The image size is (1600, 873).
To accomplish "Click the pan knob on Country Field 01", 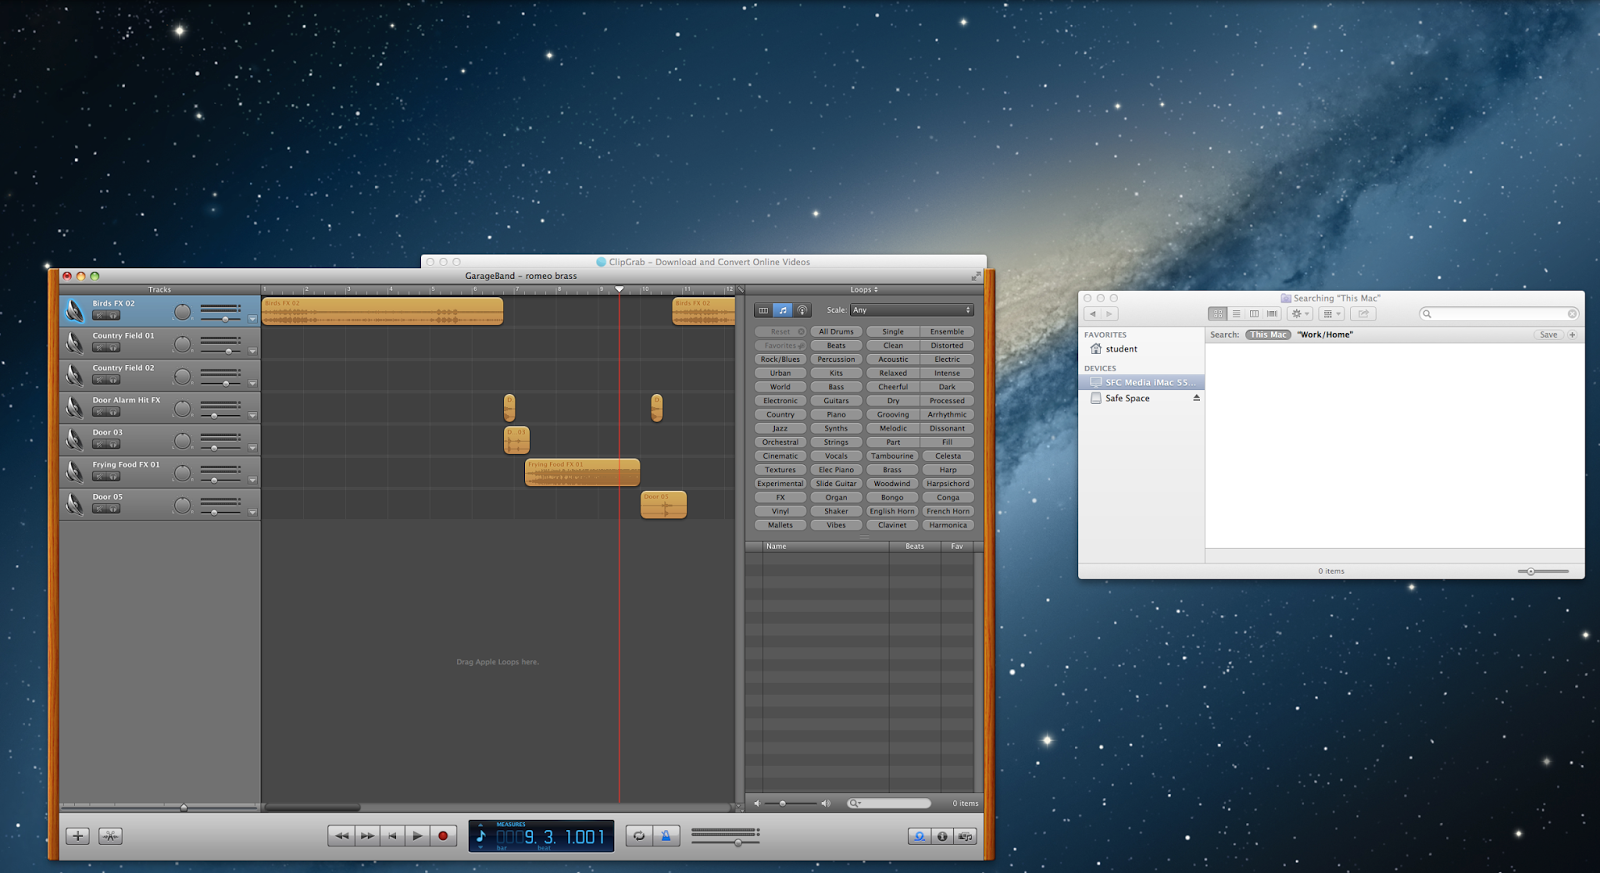I will [x=182, y=344].
